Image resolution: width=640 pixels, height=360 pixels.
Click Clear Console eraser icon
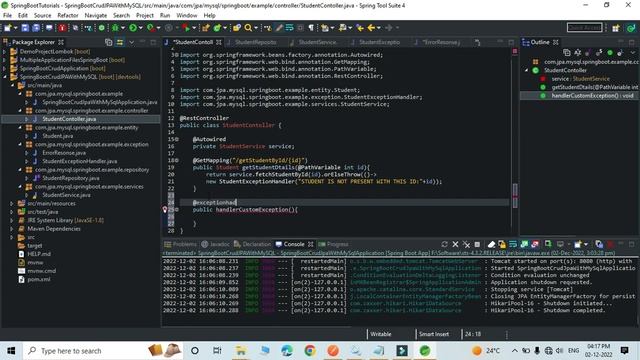(x=491, y=244)
